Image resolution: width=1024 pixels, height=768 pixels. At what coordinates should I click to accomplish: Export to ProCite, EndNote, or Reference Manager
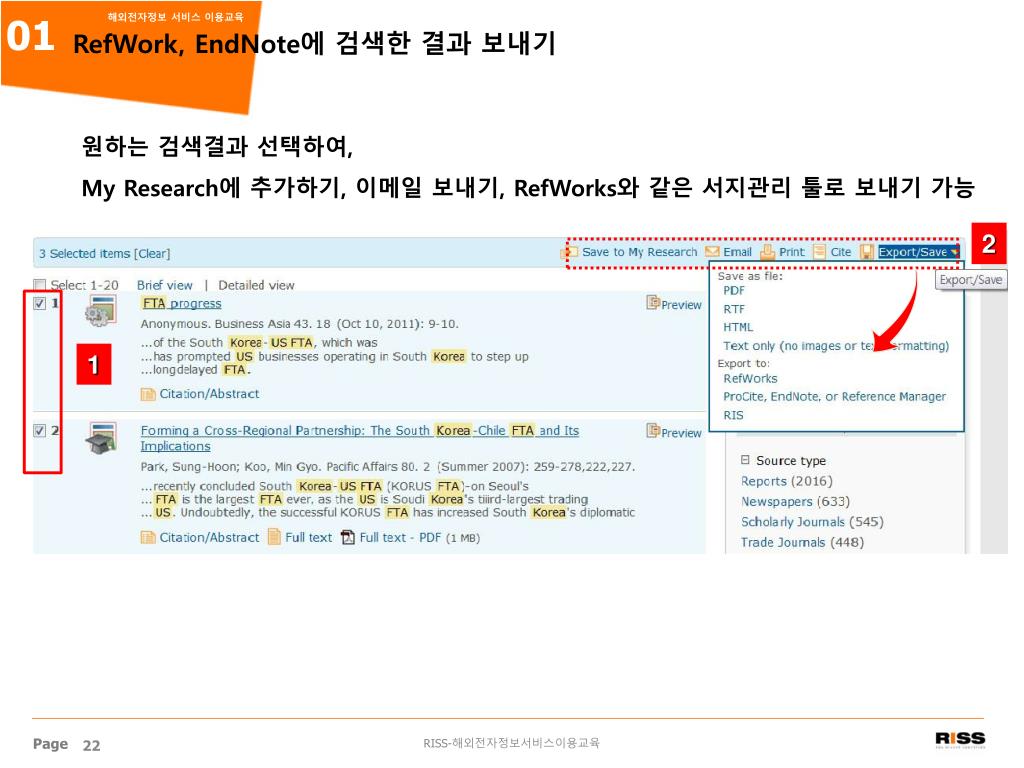pos(834,396)
